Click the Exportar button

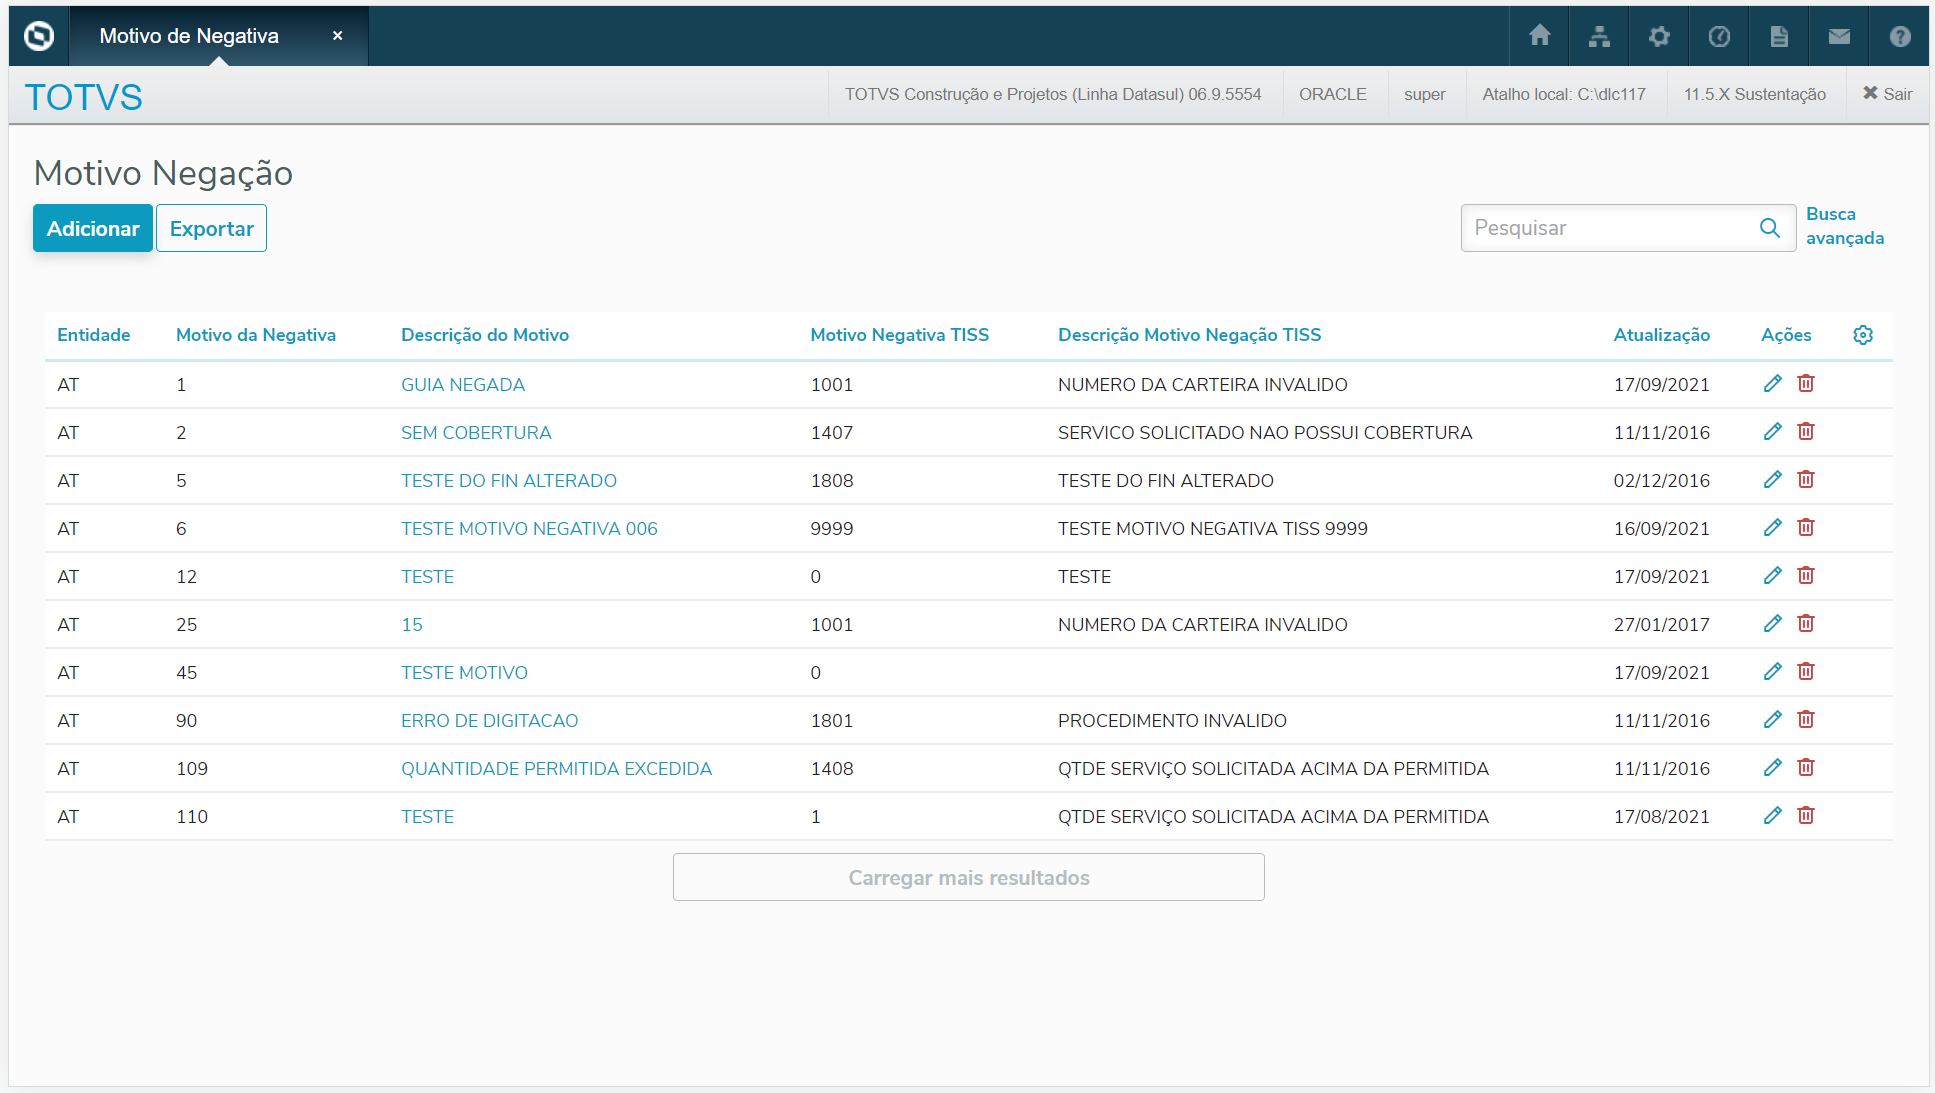(212, 228)
